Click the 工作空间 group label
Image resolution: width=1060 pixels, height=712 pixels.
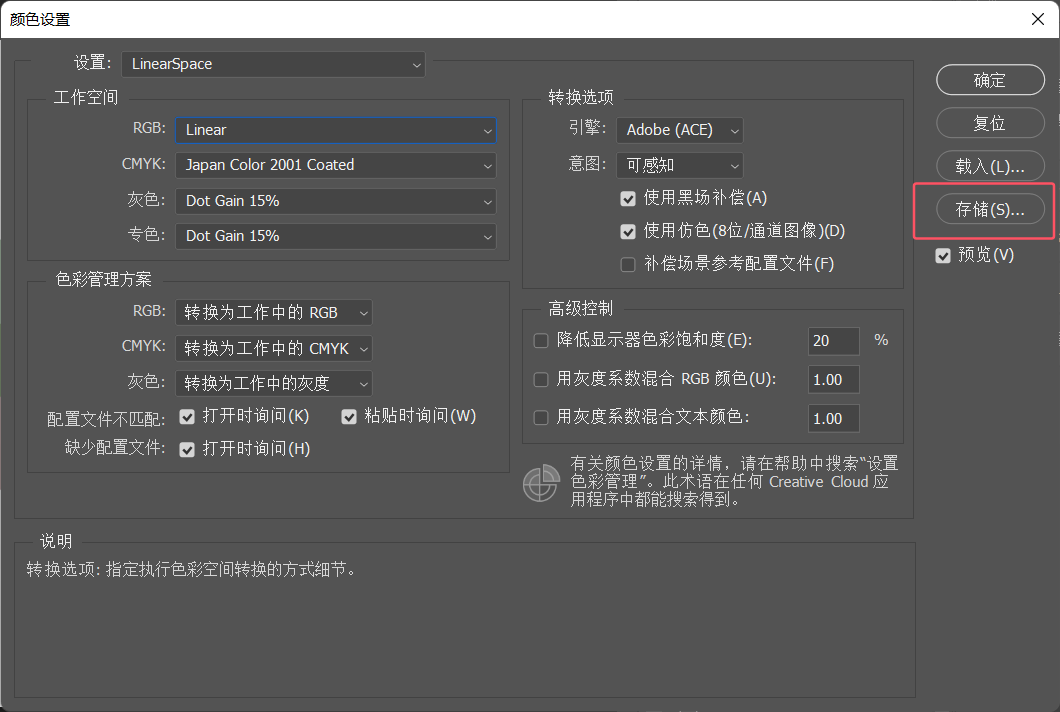(86, 97)
